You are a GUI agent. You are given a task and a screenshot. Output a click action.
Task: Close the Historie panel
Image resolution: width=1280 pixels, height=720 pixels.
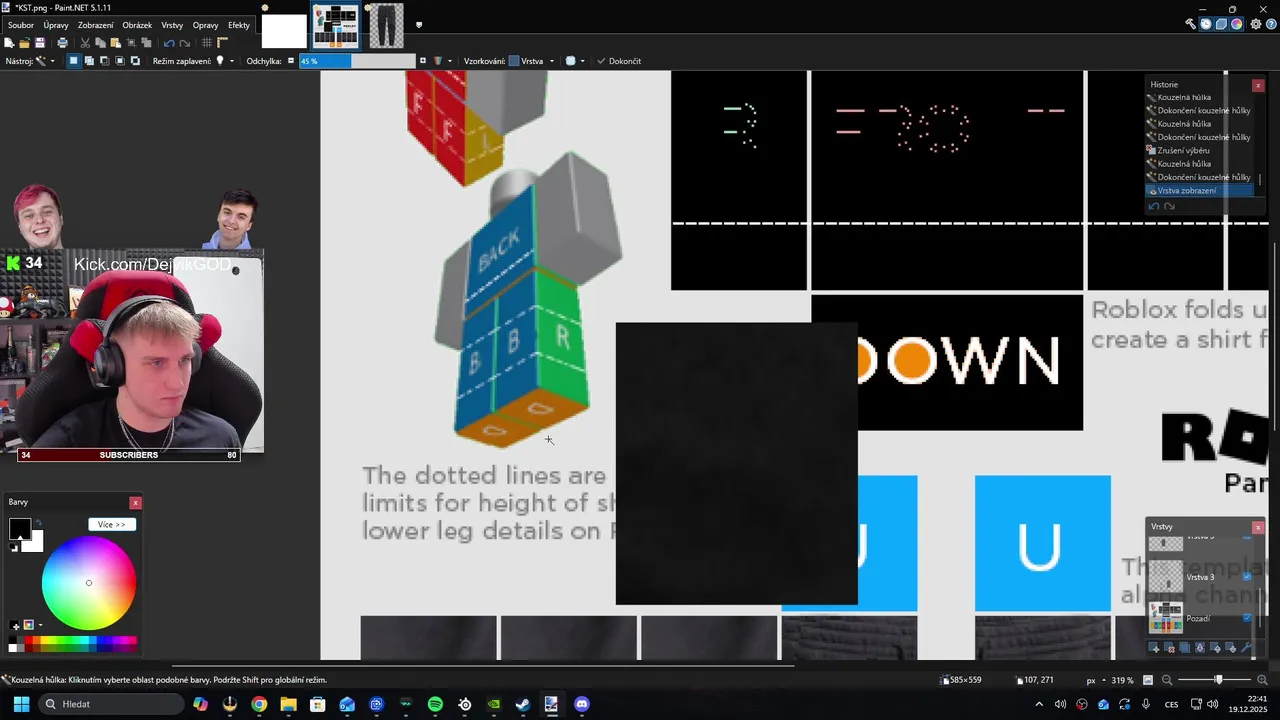pyautogui.click(x=1258, y=85)
